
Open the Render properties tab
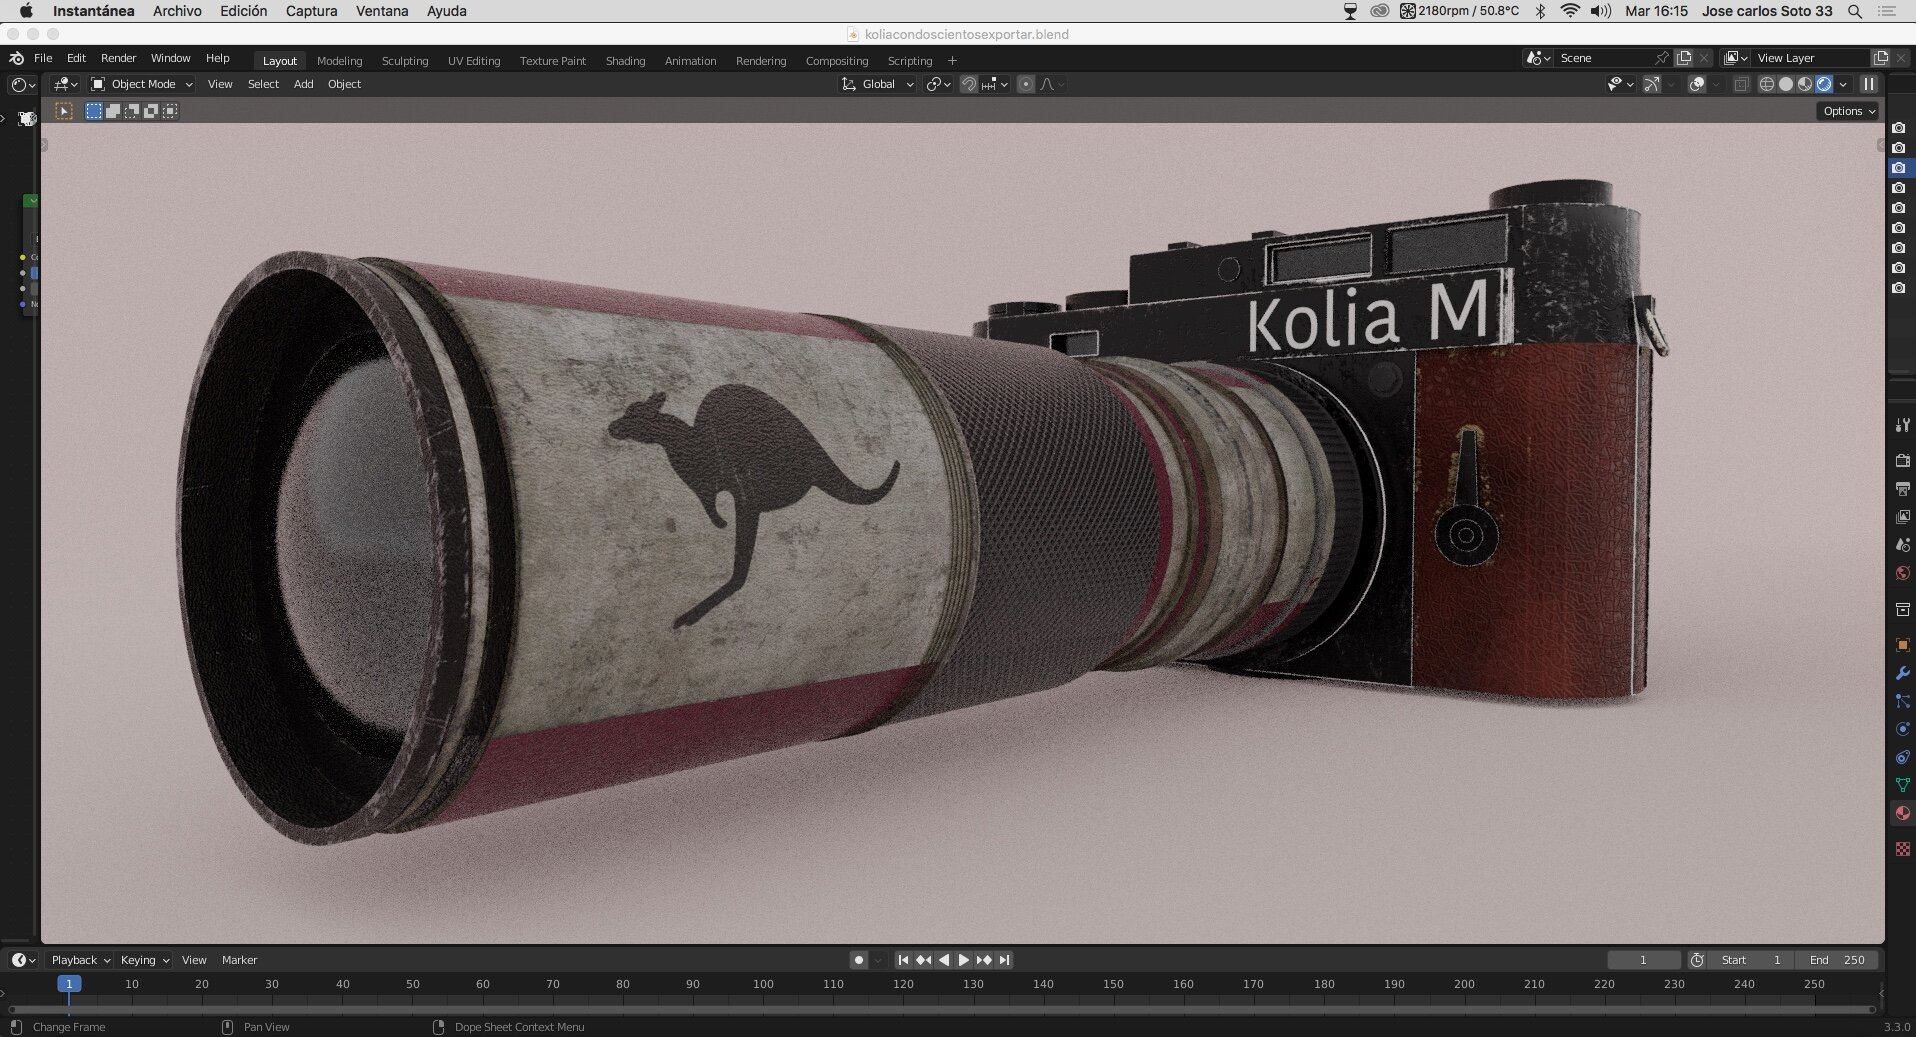[1902, 460]
